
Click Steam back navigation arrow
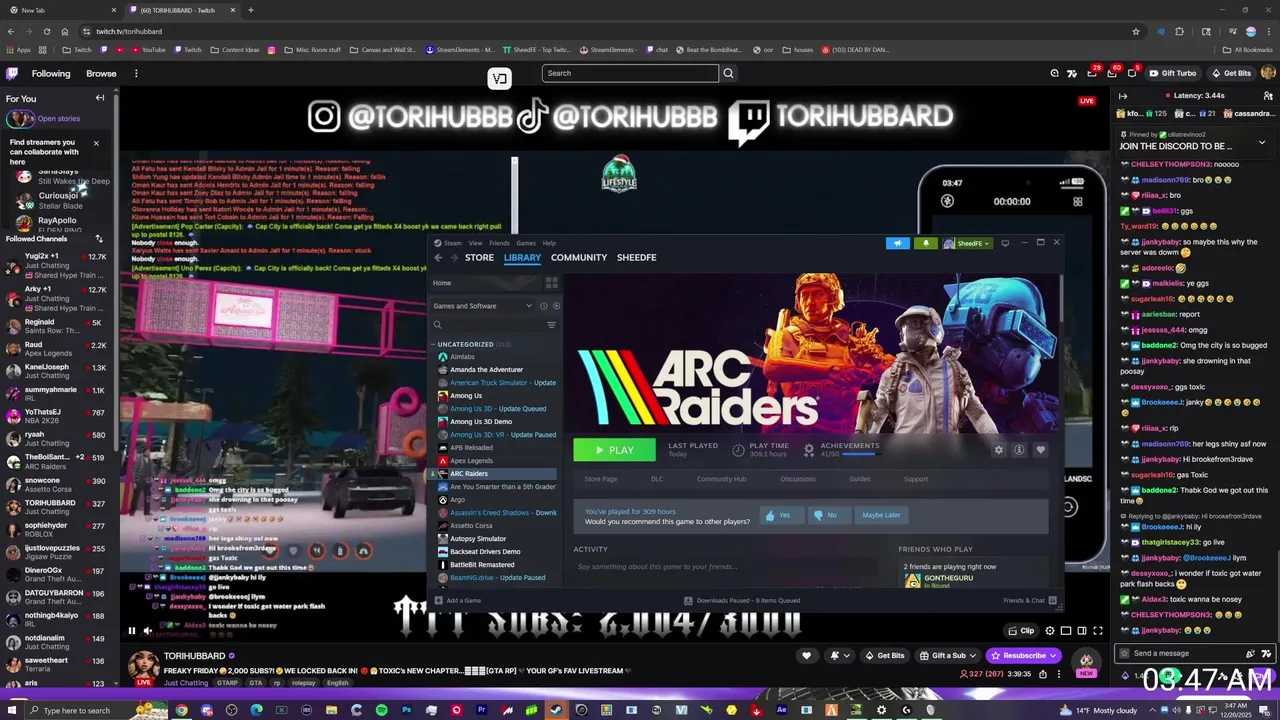tap(438, 257)
